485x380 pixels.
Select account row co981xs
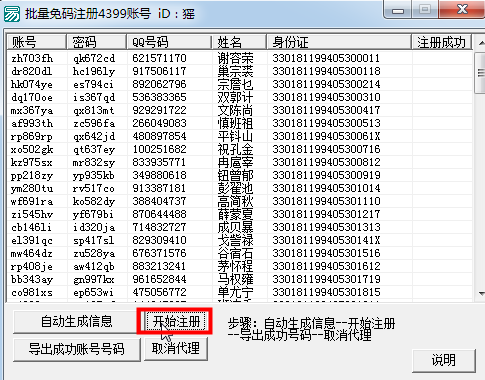(239, 292)
